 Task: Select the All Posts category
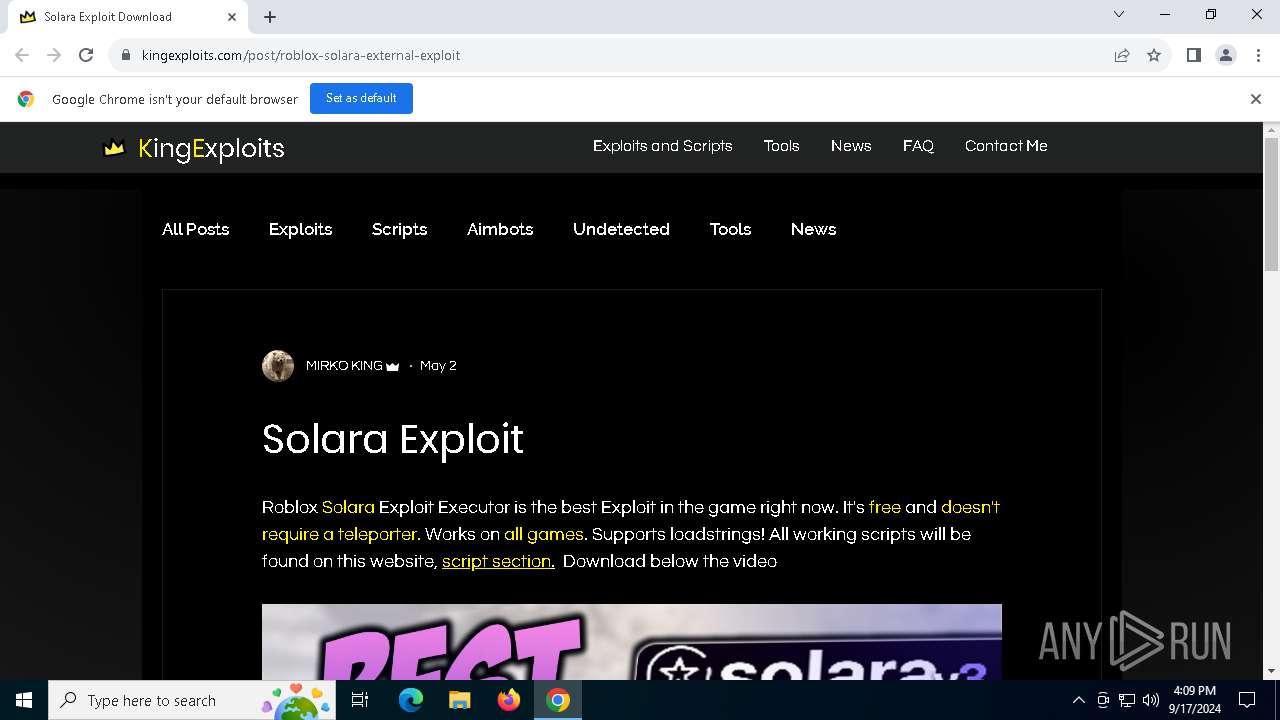pos(196,229)
